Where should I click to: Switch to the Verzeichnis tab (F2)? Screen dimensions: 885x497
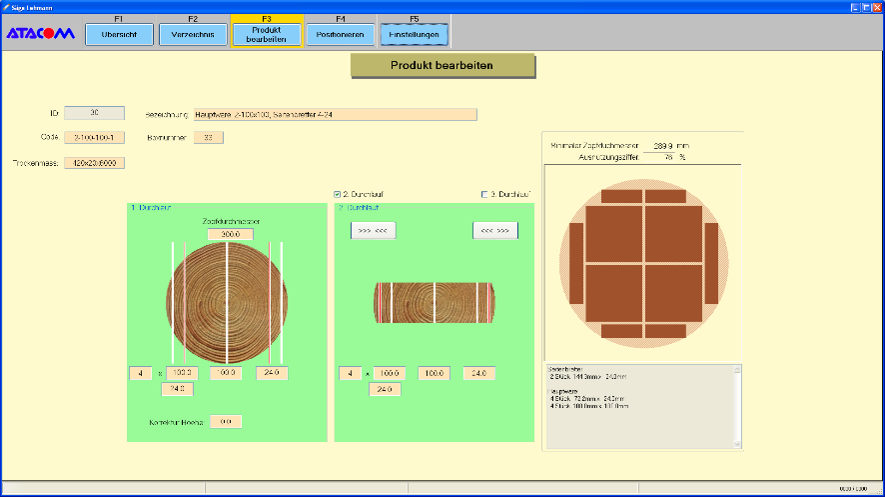click(192, 34)
